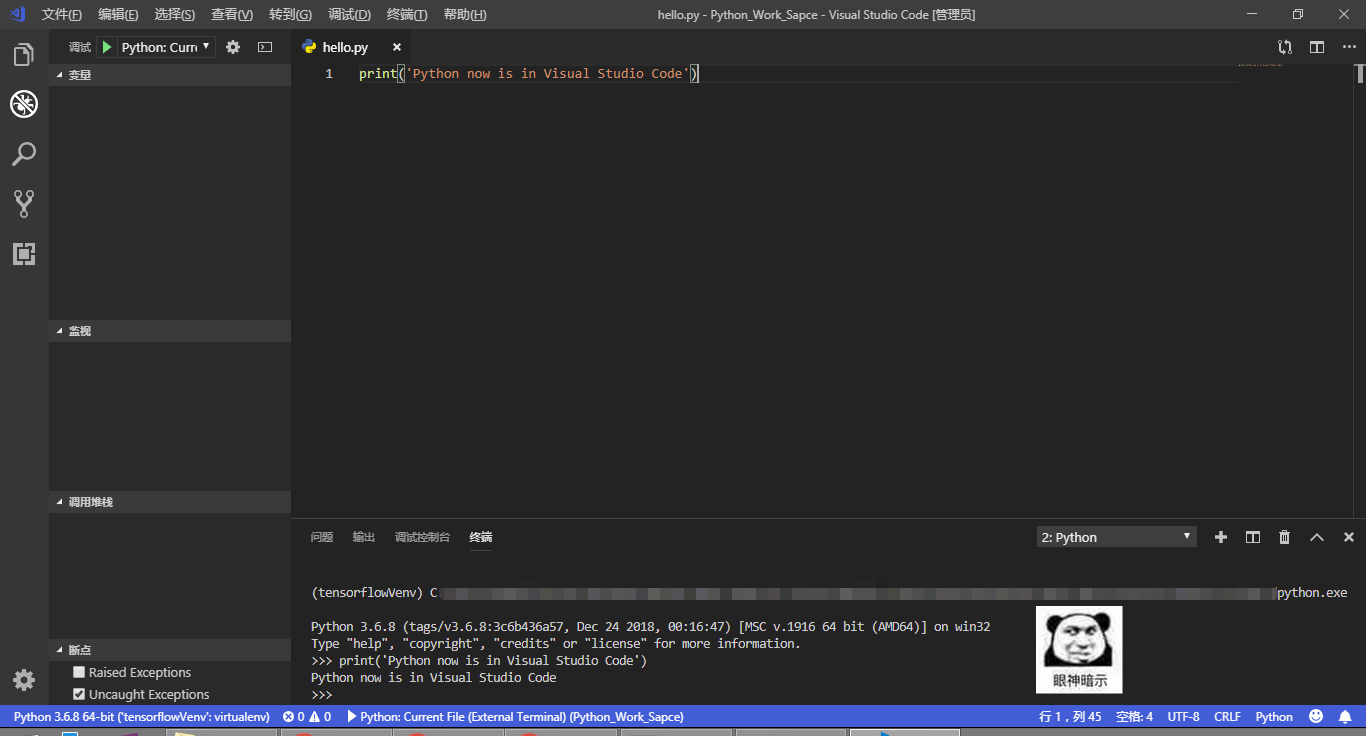Open the 转到(G) menu
This screenshot has height=736, width=1366.
290,14
